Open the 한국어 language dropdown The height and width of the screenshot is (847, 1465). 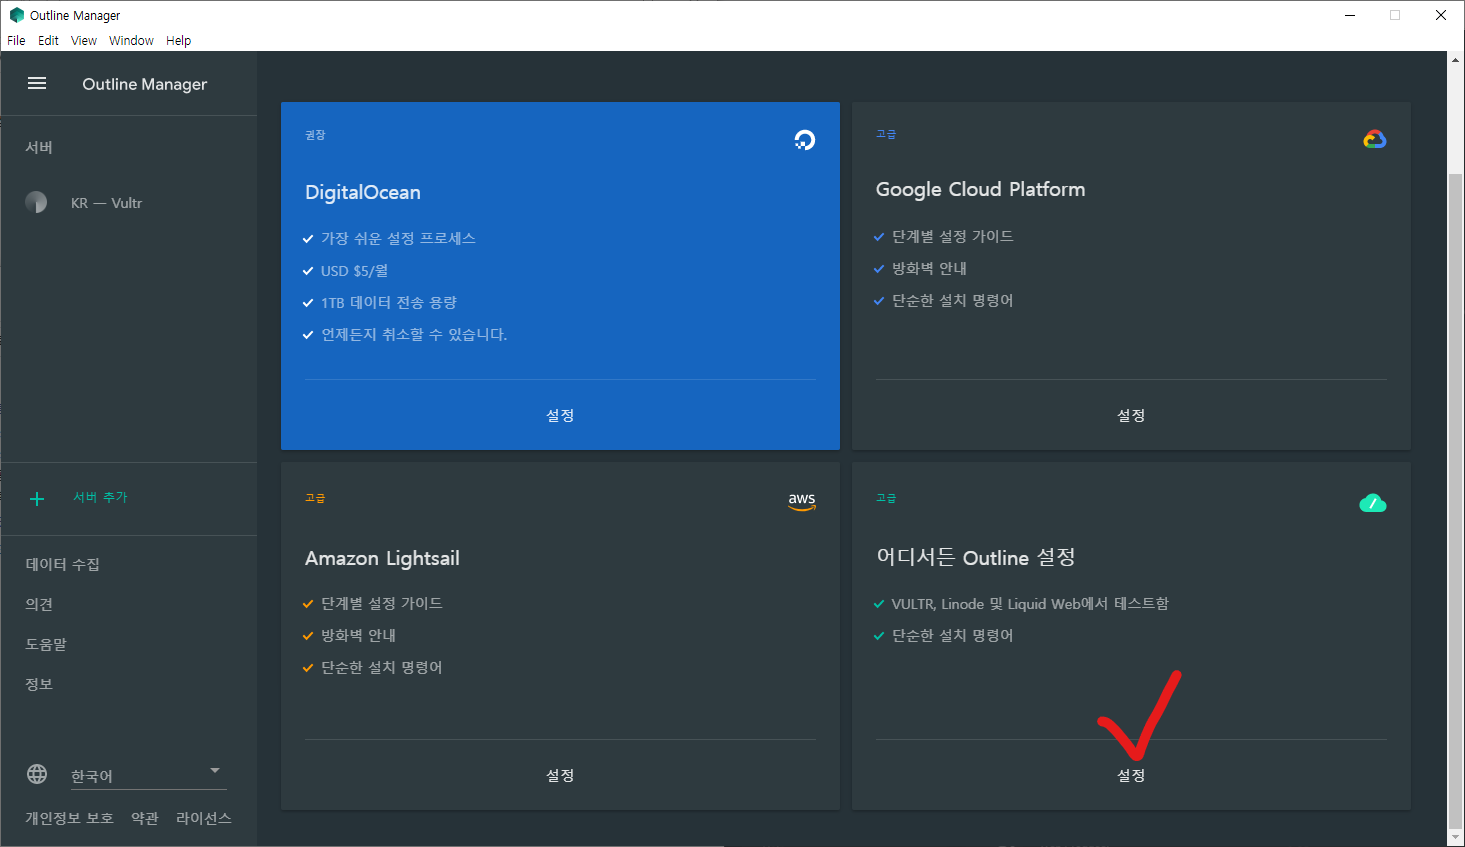click(x=147, y=775)
